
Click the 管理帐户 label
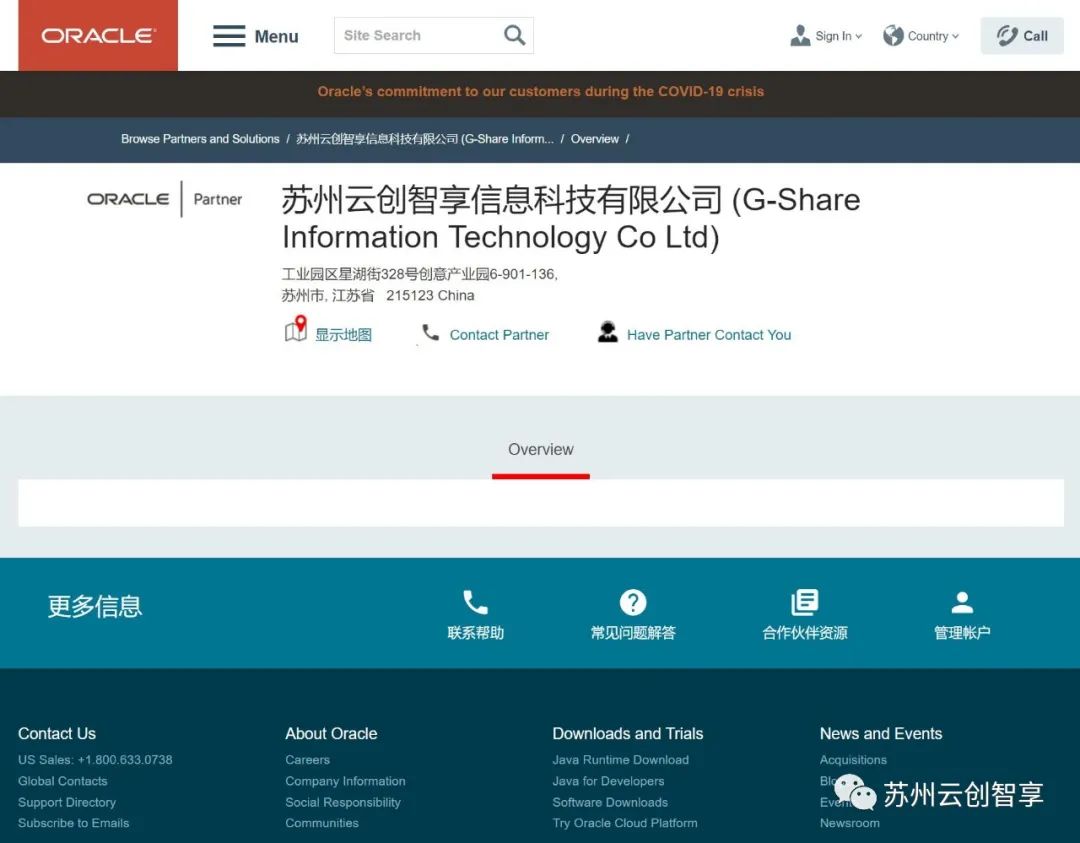(962, 633)
